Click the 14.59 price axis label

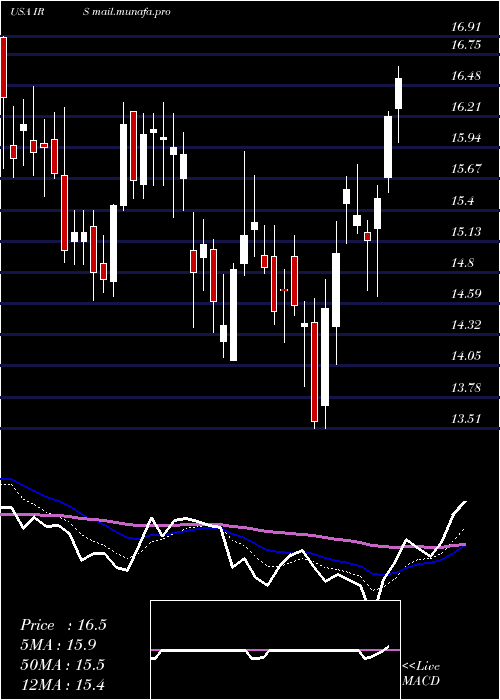[466, 294]
